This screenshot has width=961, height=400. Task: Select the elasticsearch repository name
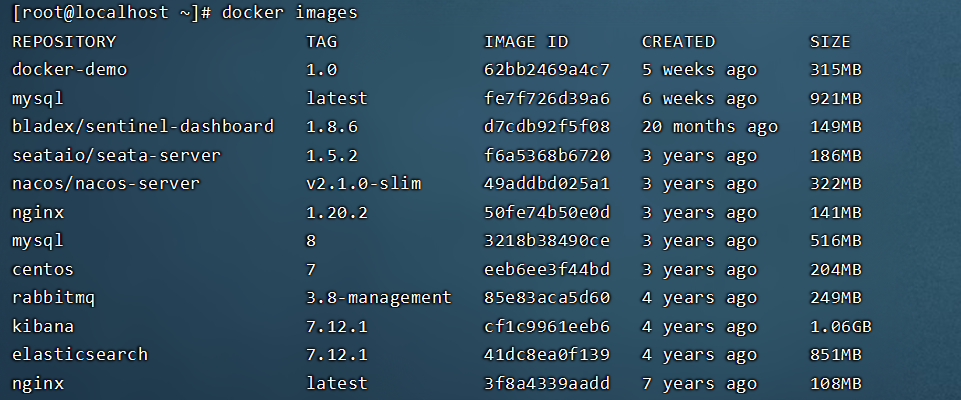(80, 355)
